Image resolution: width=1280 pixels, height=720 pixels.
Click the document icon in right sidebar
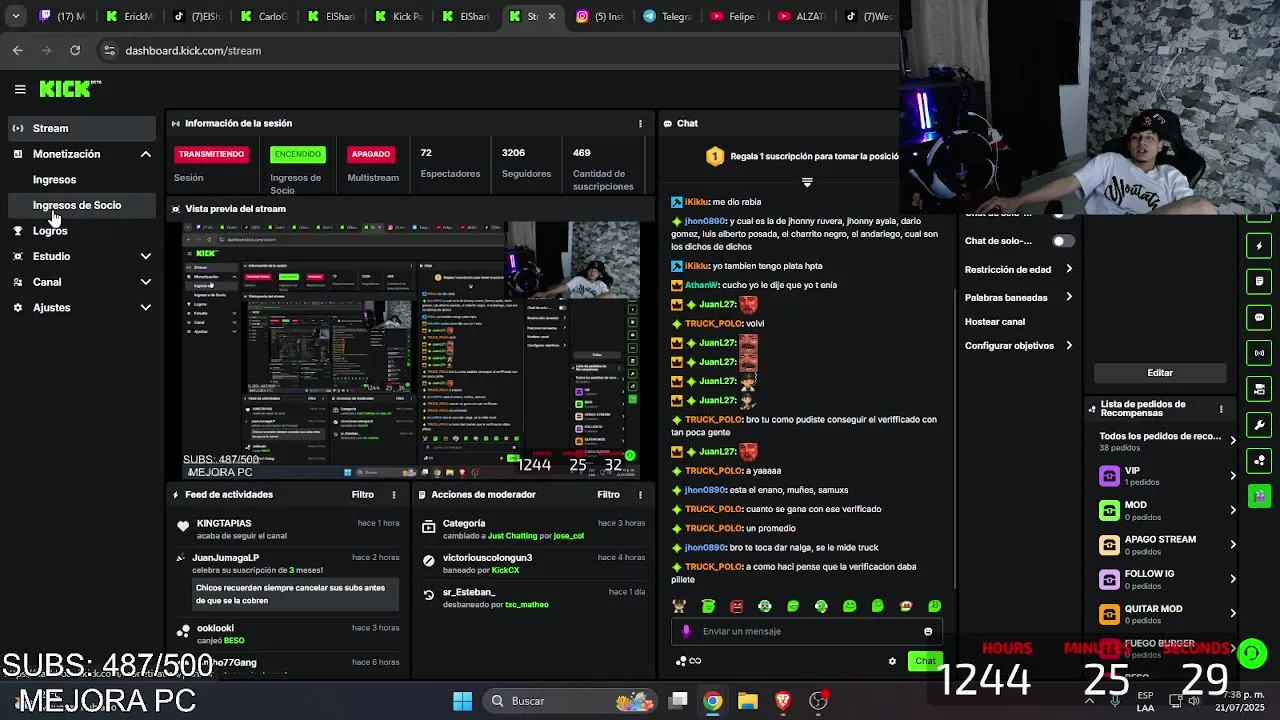pyautogui.click(x=1259, y=282)
